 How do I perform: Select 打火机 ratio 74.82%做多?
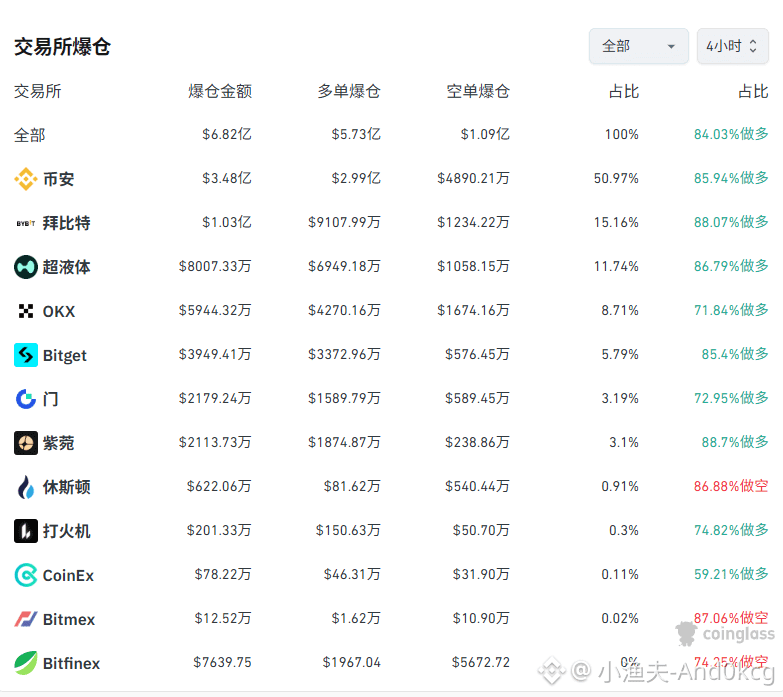tap(731, 530)
